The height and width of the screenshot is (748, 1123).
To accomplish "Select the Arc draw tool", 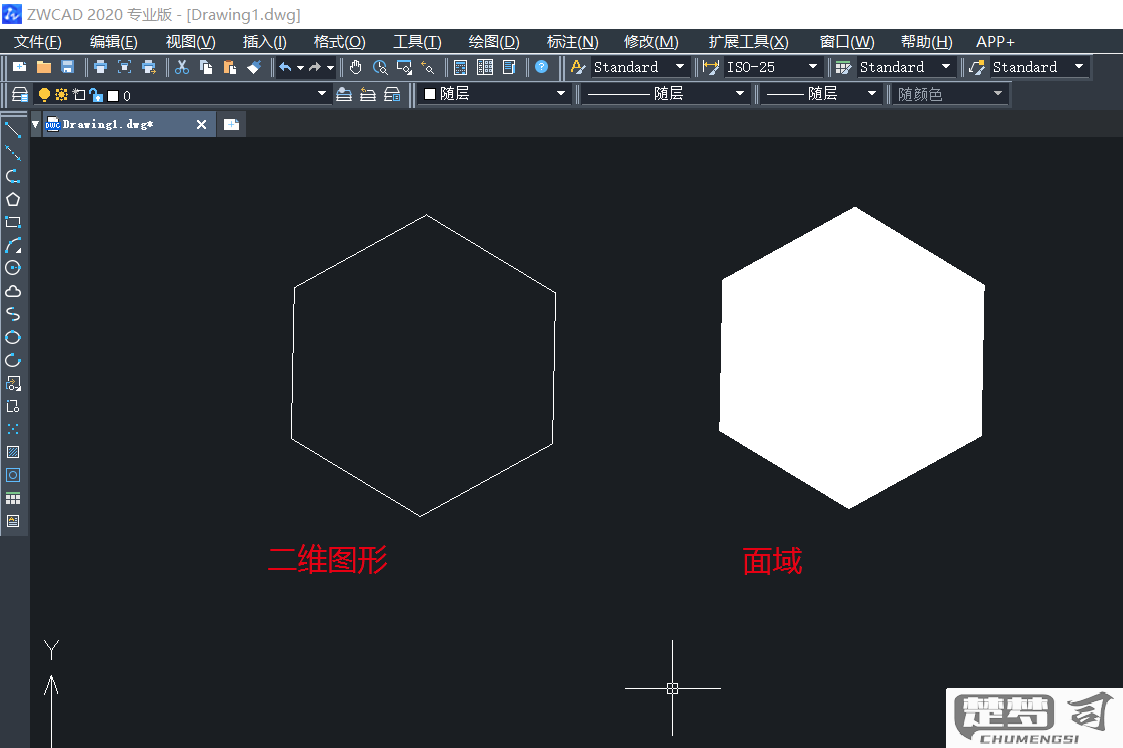I will click(x=13, y=245).
